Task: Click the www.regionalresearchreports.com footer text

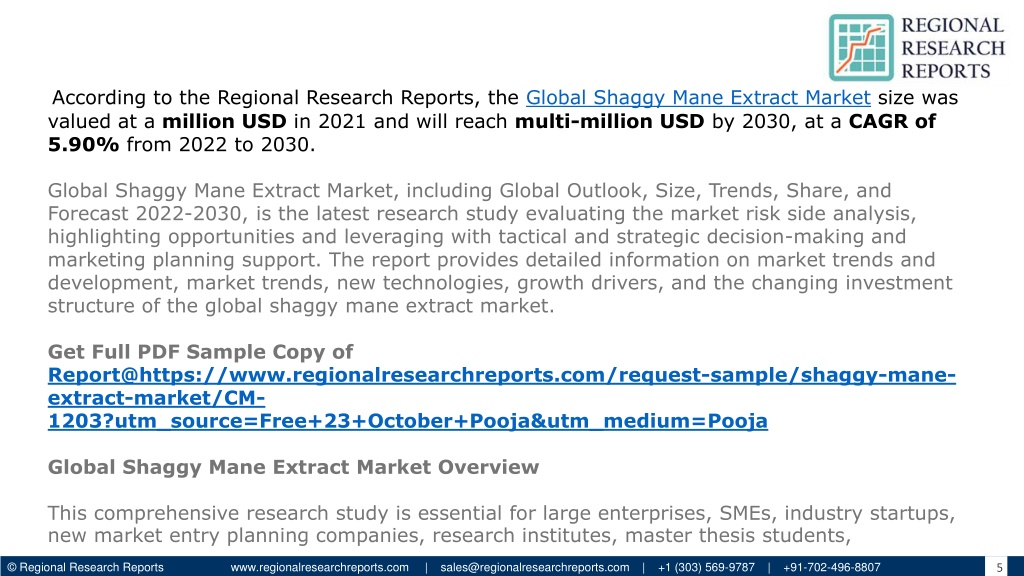Action: tap(319, 568)
